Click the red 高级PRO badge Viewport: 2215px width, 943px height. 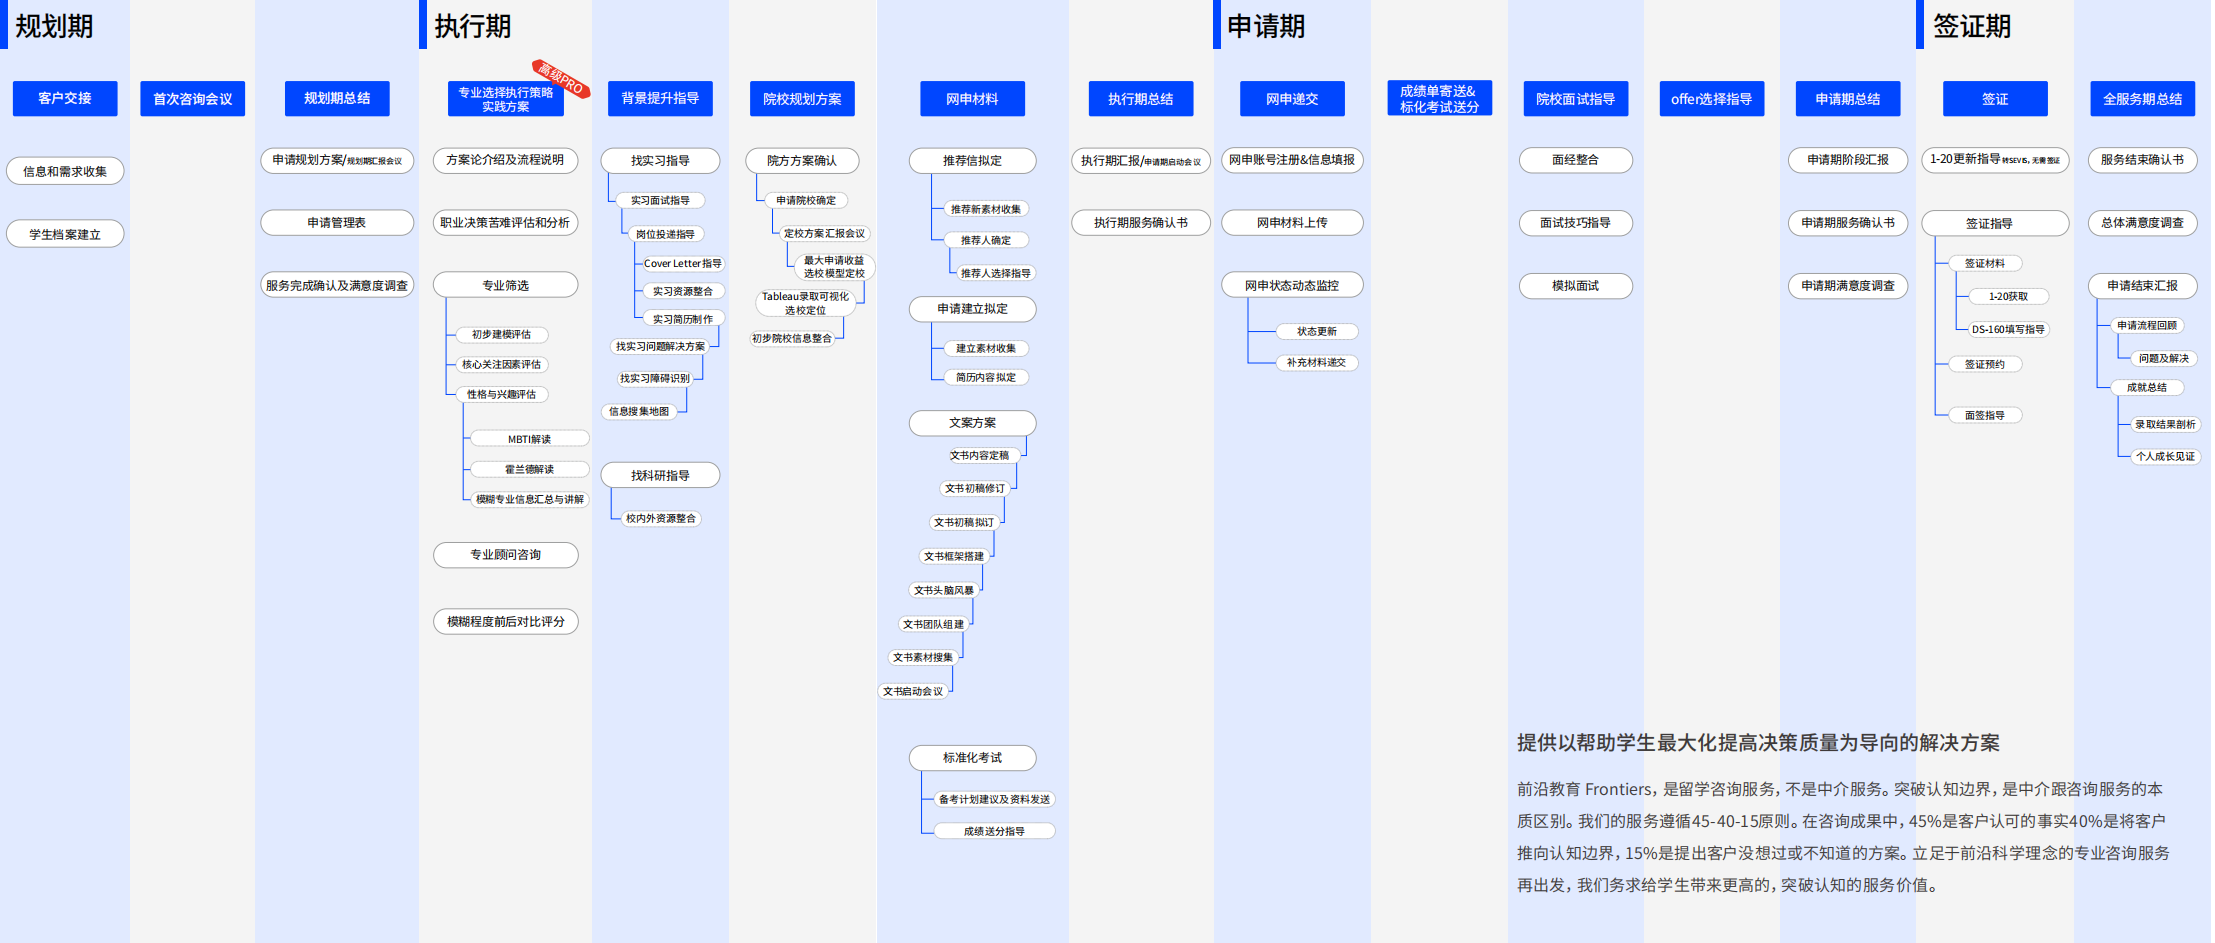pyautogui.click(x=561, y=78)
